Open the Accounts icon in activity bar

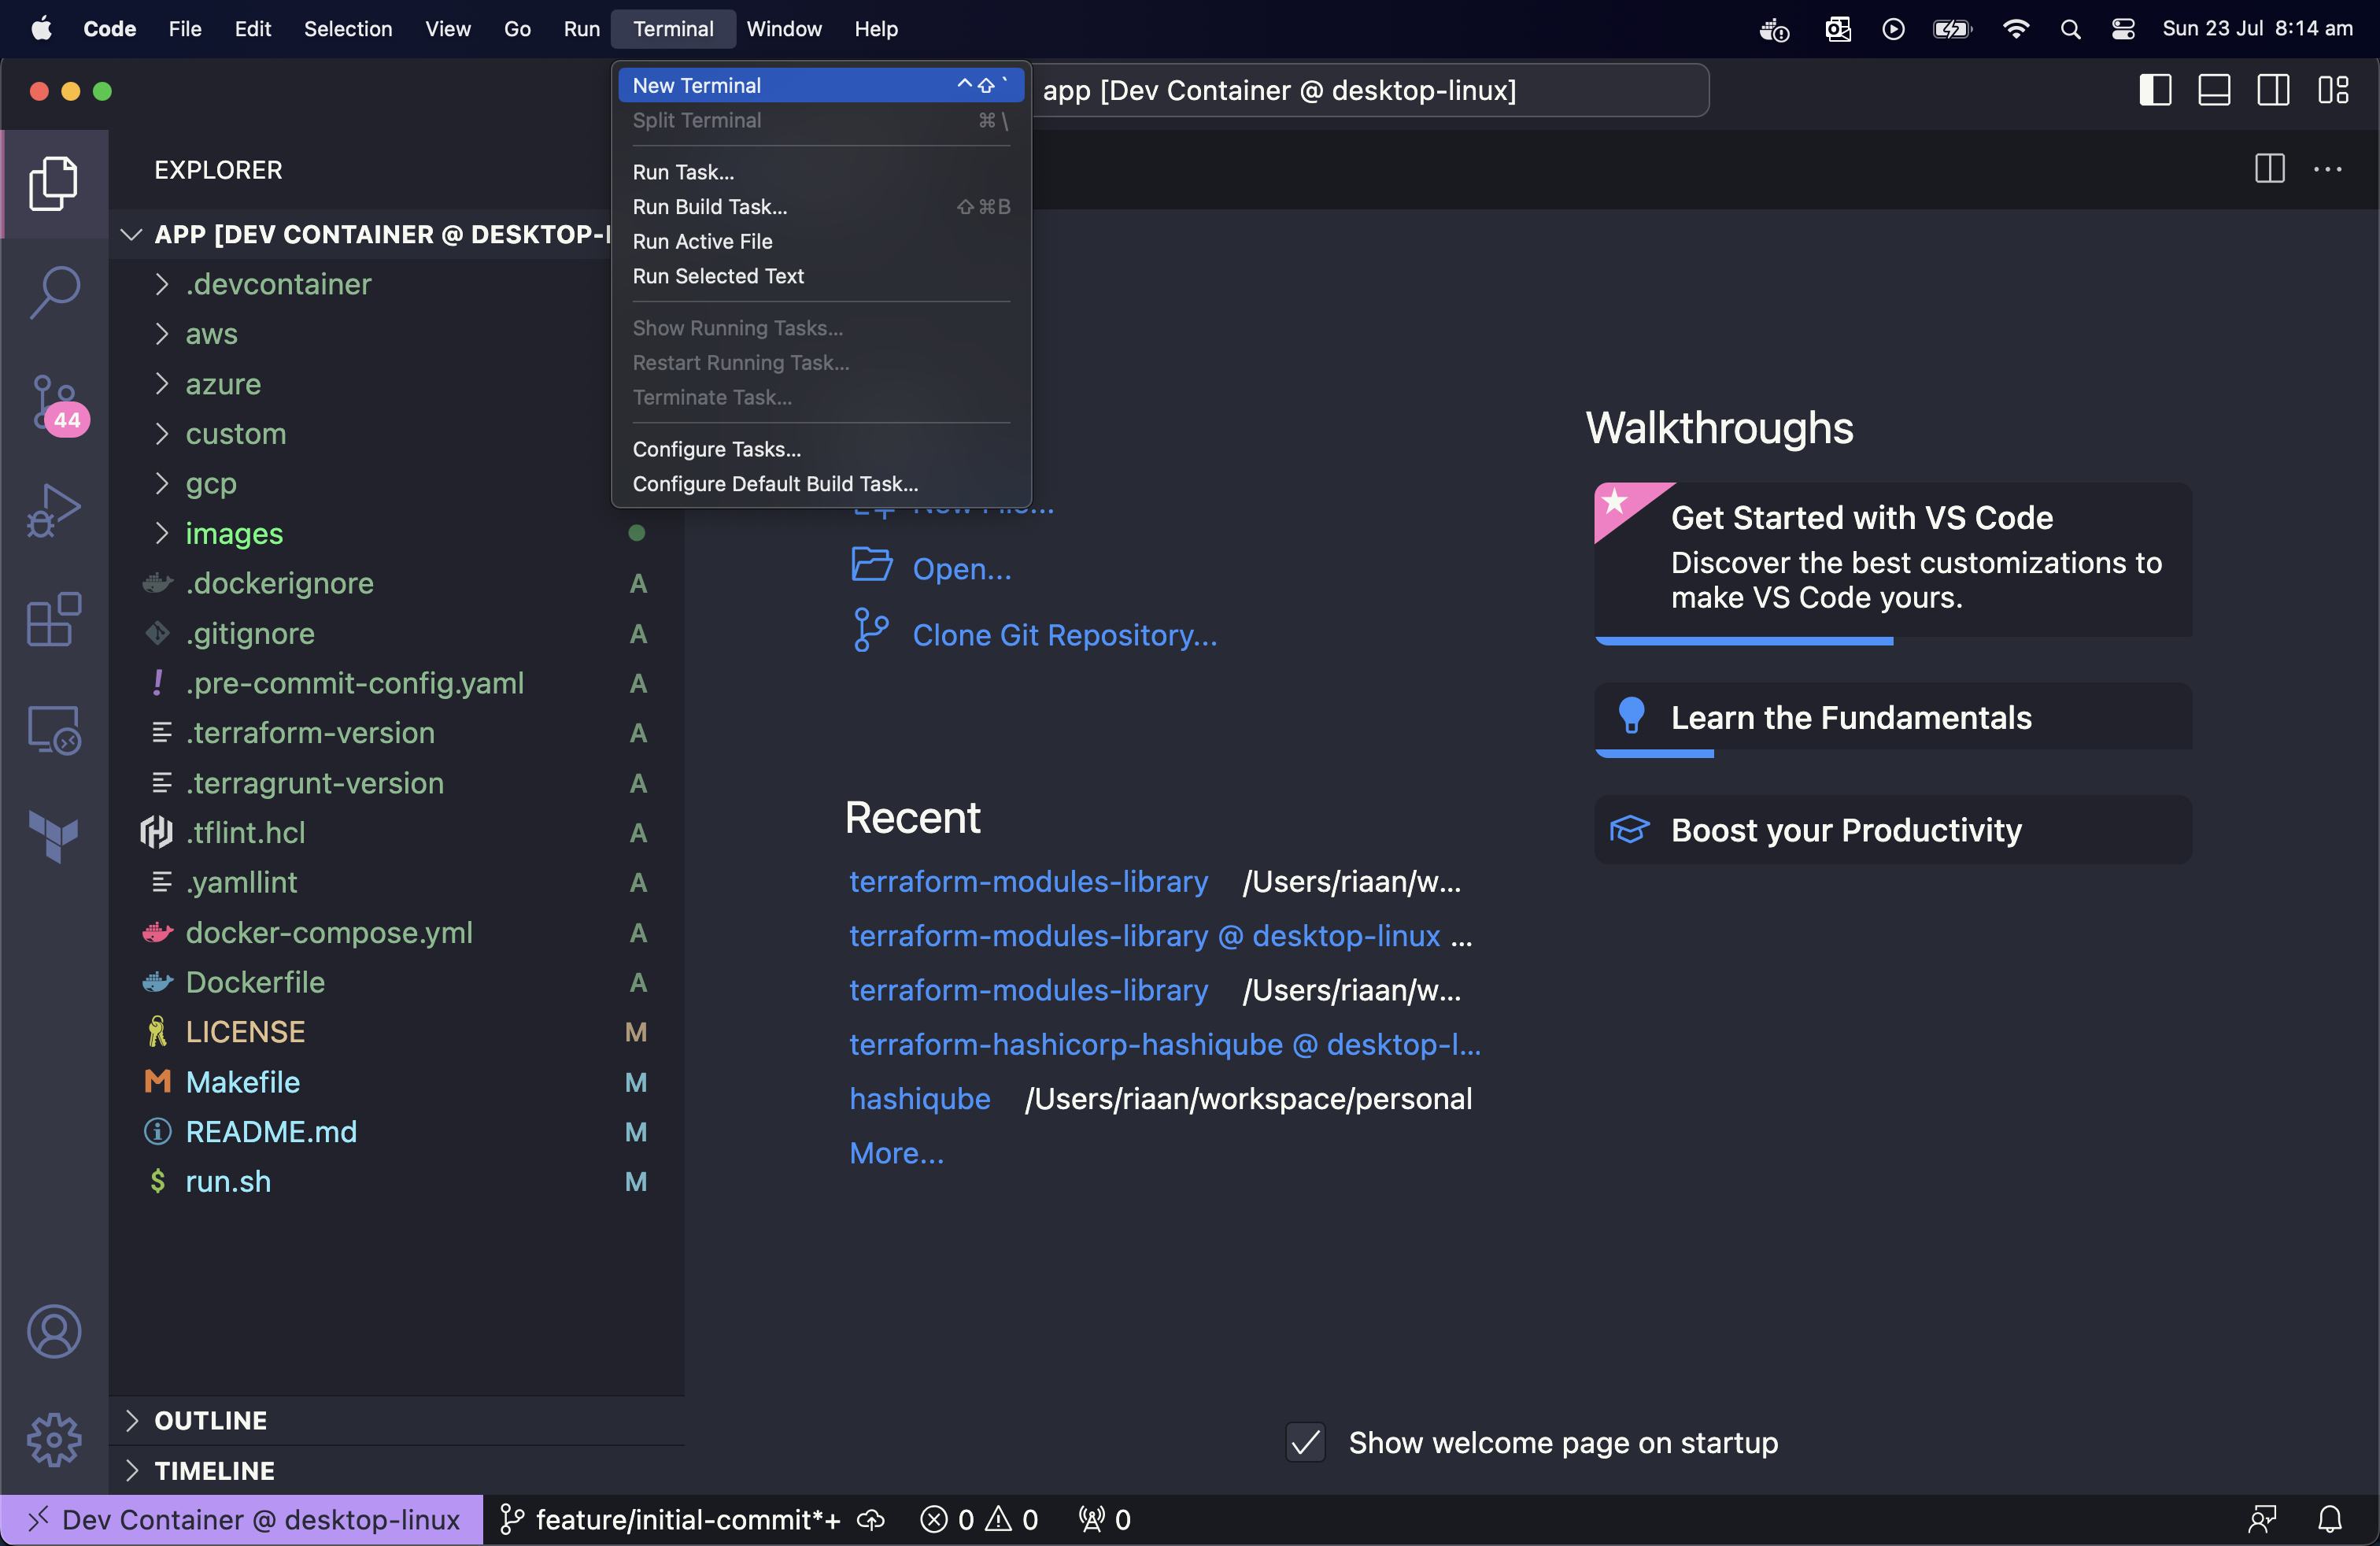click(54, 1331)
